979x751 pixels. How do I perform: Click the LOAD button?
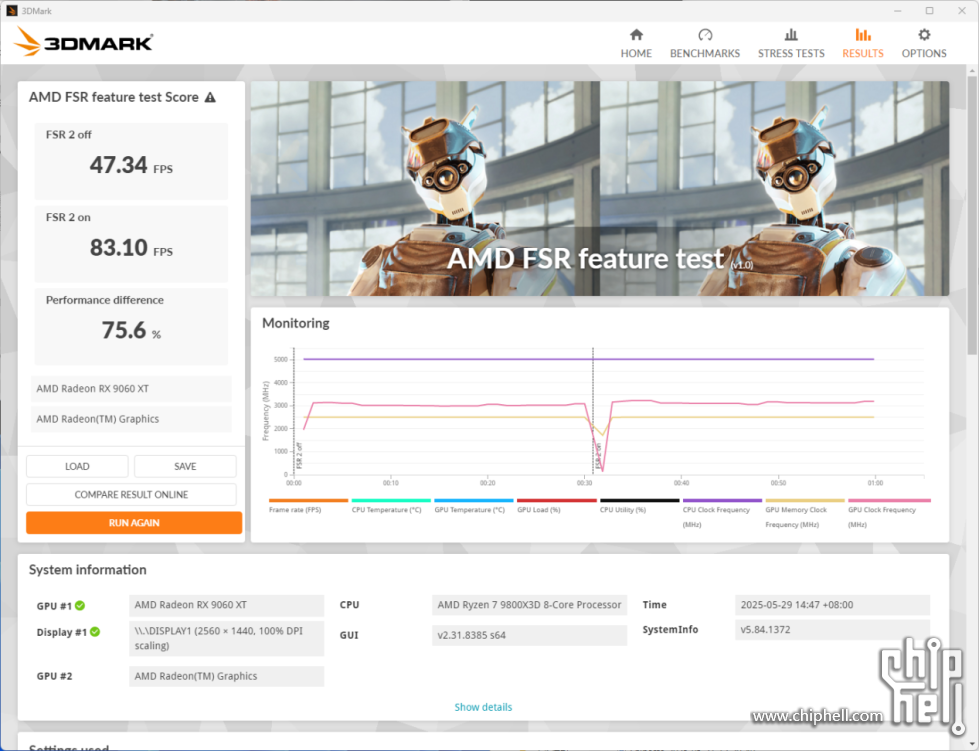(77, 466)
